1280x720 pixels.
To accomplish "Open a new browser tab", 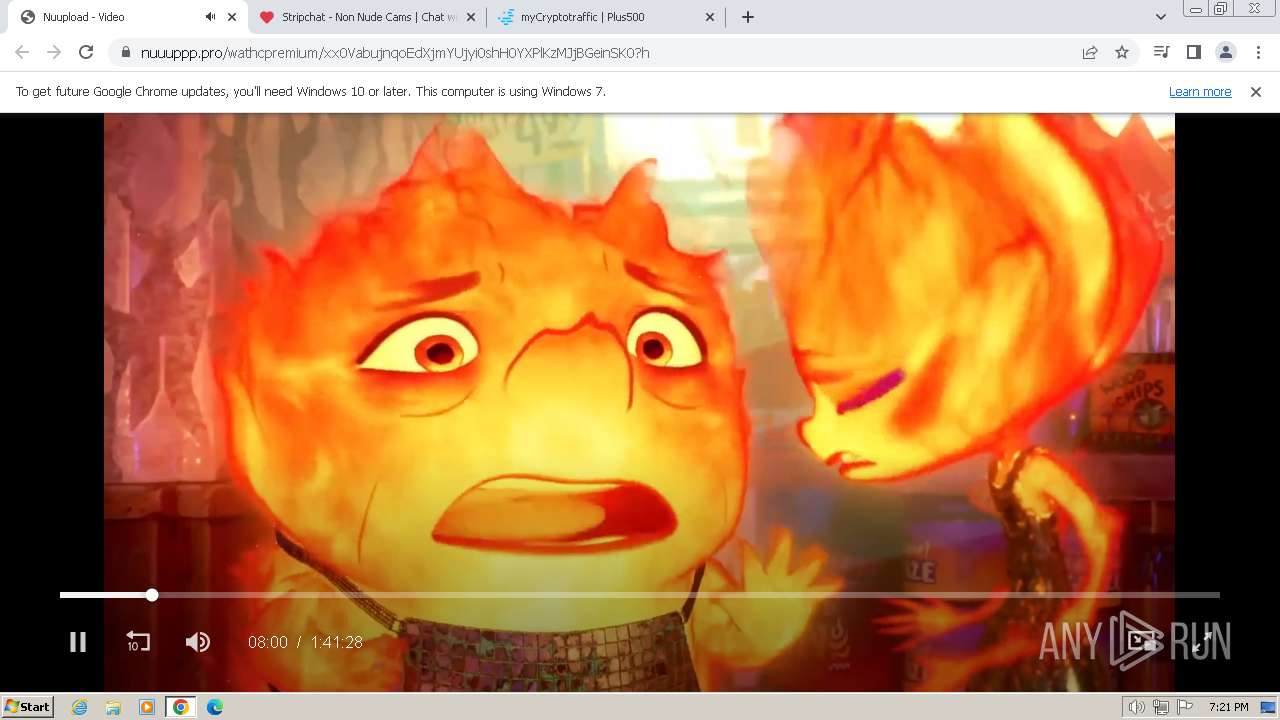I will [x=748, y=17].
